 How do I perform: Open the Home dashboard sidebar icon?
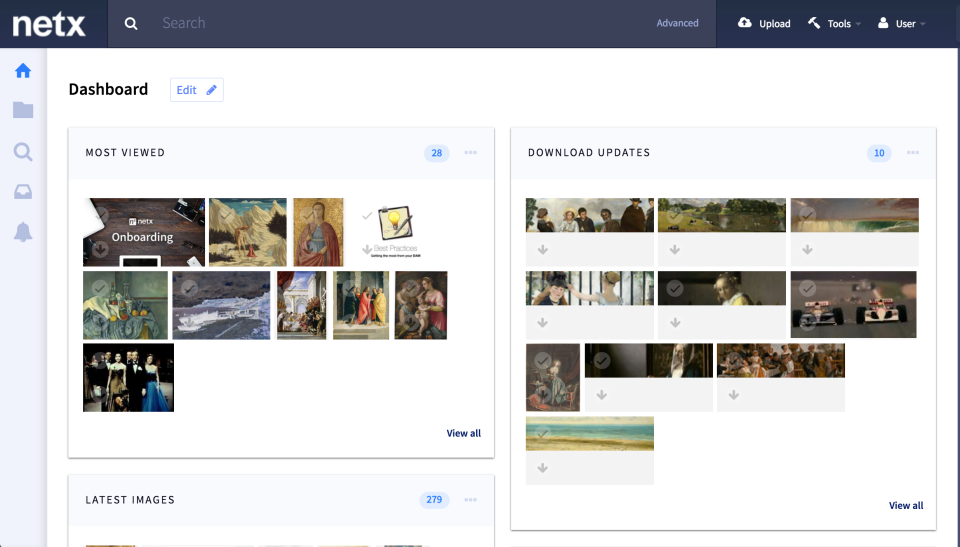click(23, 71)
